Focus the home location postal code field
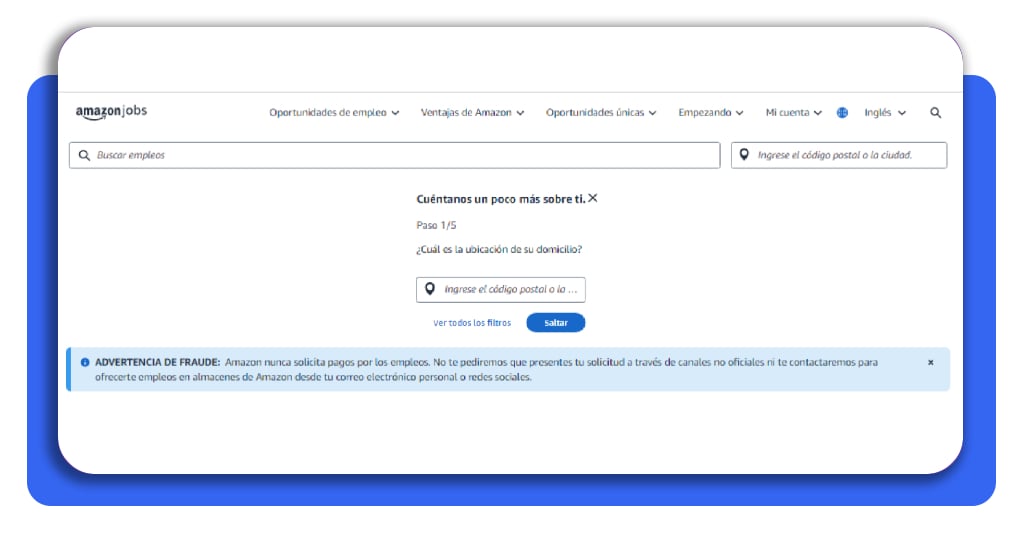 tap(500, 289)
